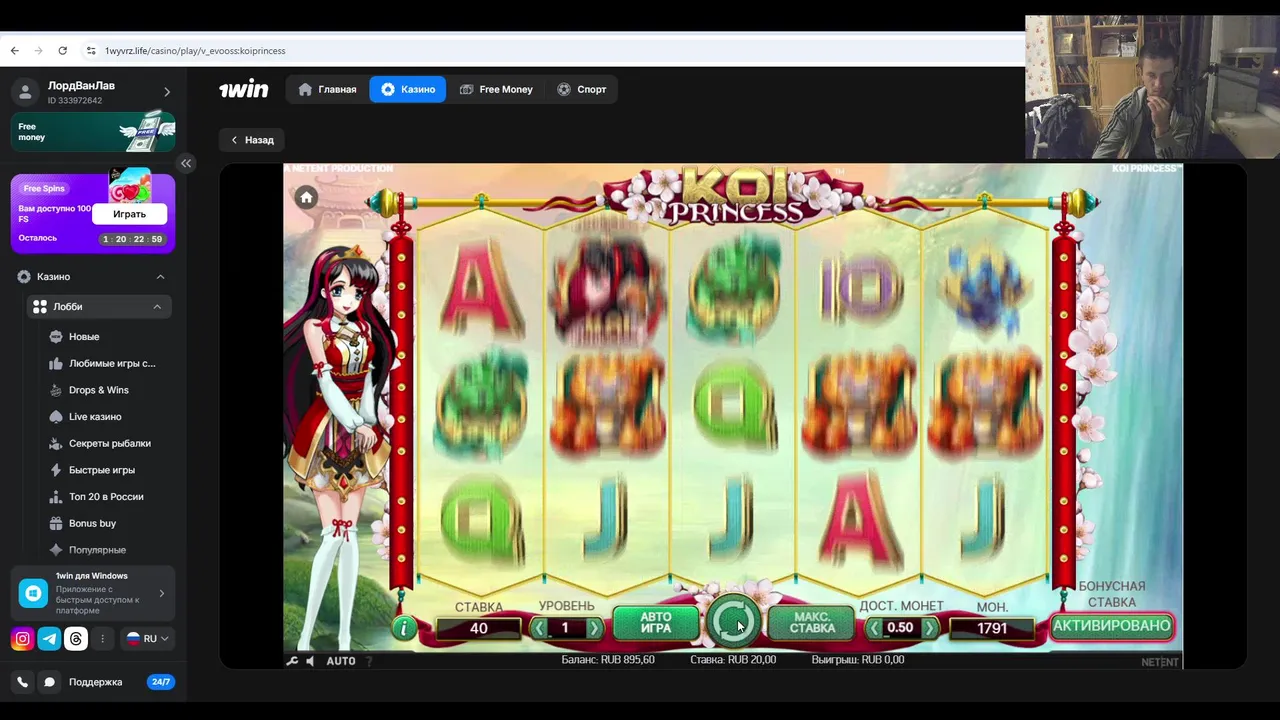Click the Лобби grid icon in sidebar
The width and height of the screenshot is (1280, 720).
[x=40, y=307]
